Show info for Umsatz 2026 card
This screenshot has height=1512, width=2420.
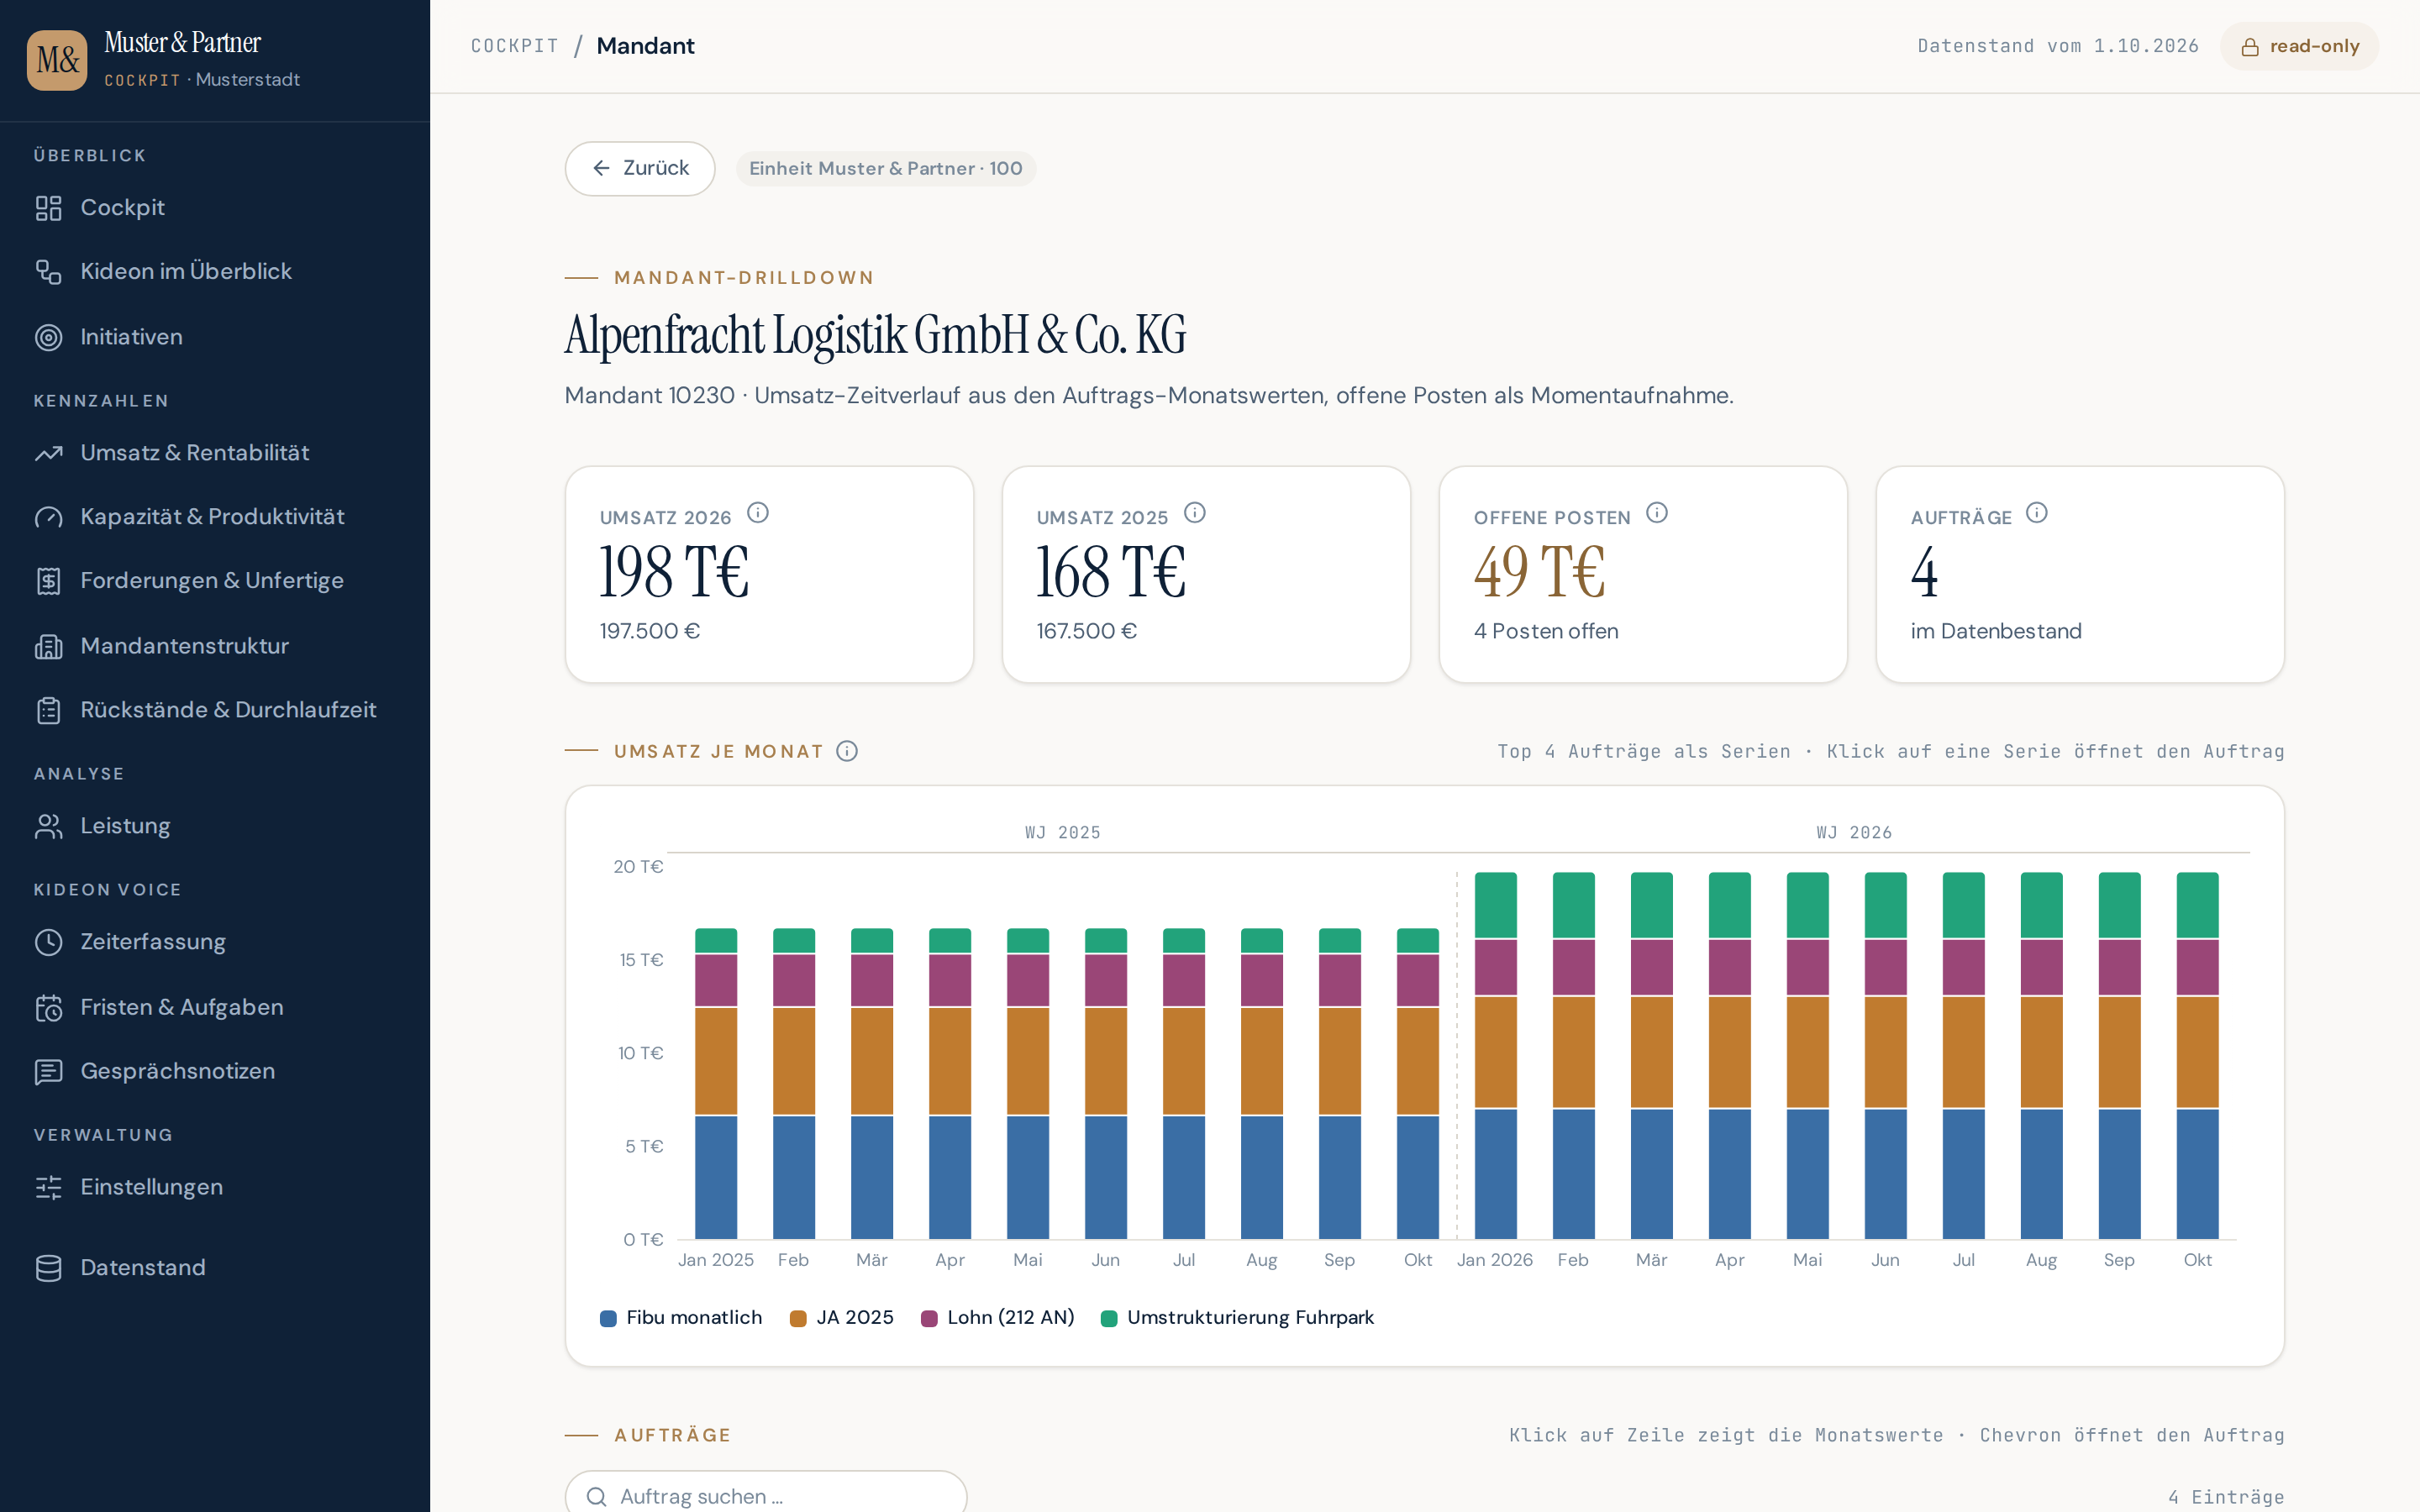pos(758,513)
